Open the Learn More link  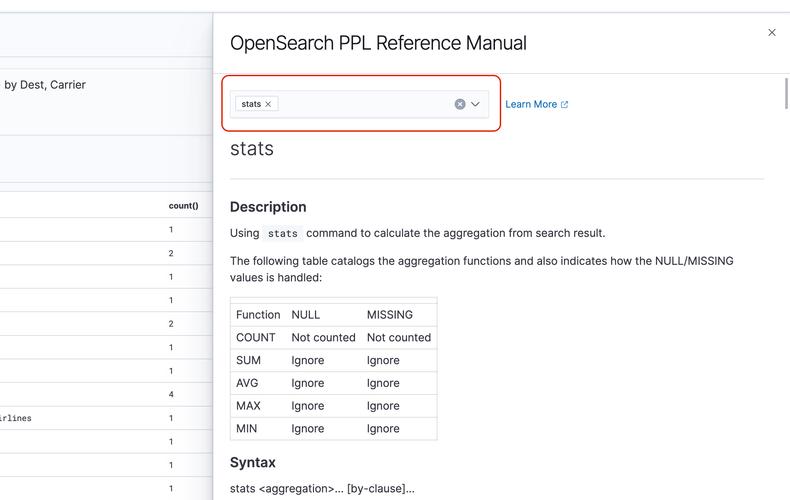(x=531, y=104)
